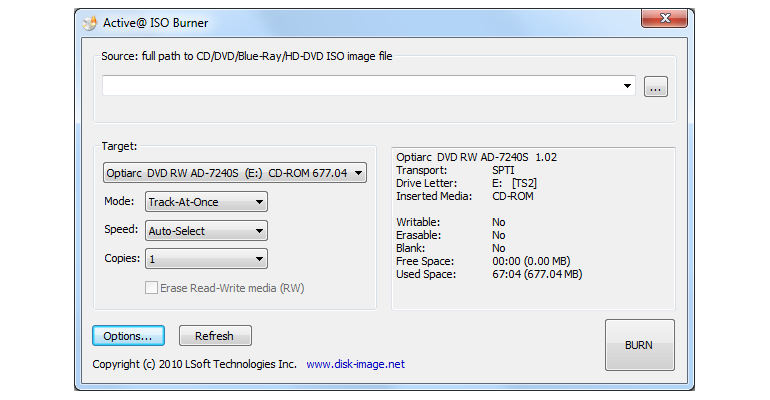Click the 'E: [TS2]' drive letter value
This screenshot has width=770, height=400.
514,183
